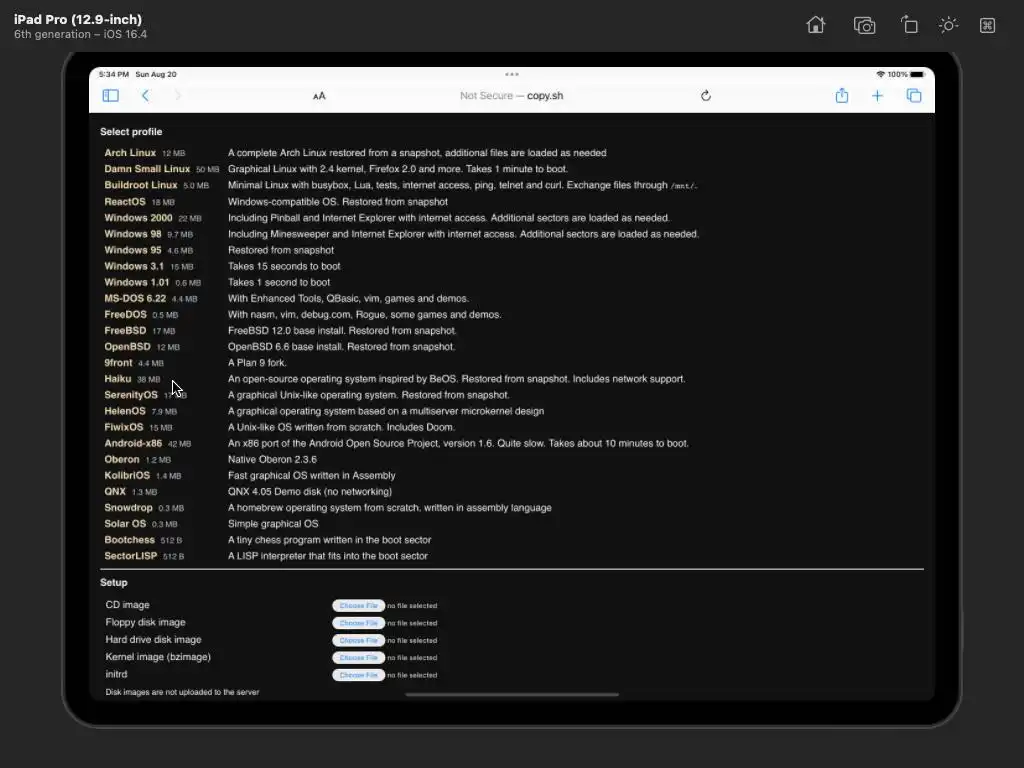The height and width of the screenshot is (768, 1024).
Task: Tap the Wi-Fi status icon
Action: pos(880,74)
